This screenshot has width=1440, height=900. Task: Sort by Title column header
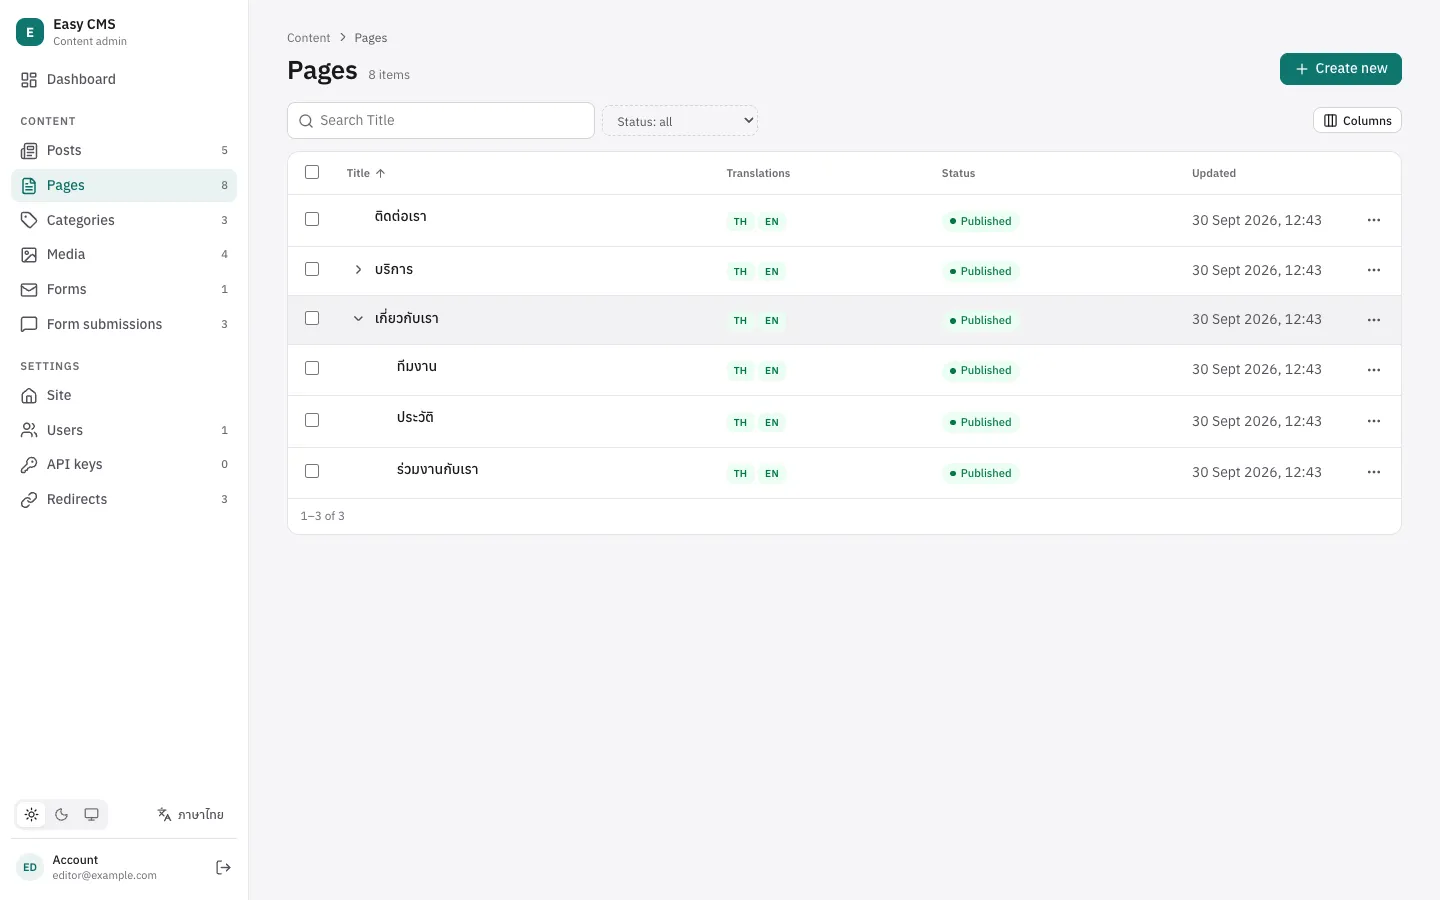point(366,173)
